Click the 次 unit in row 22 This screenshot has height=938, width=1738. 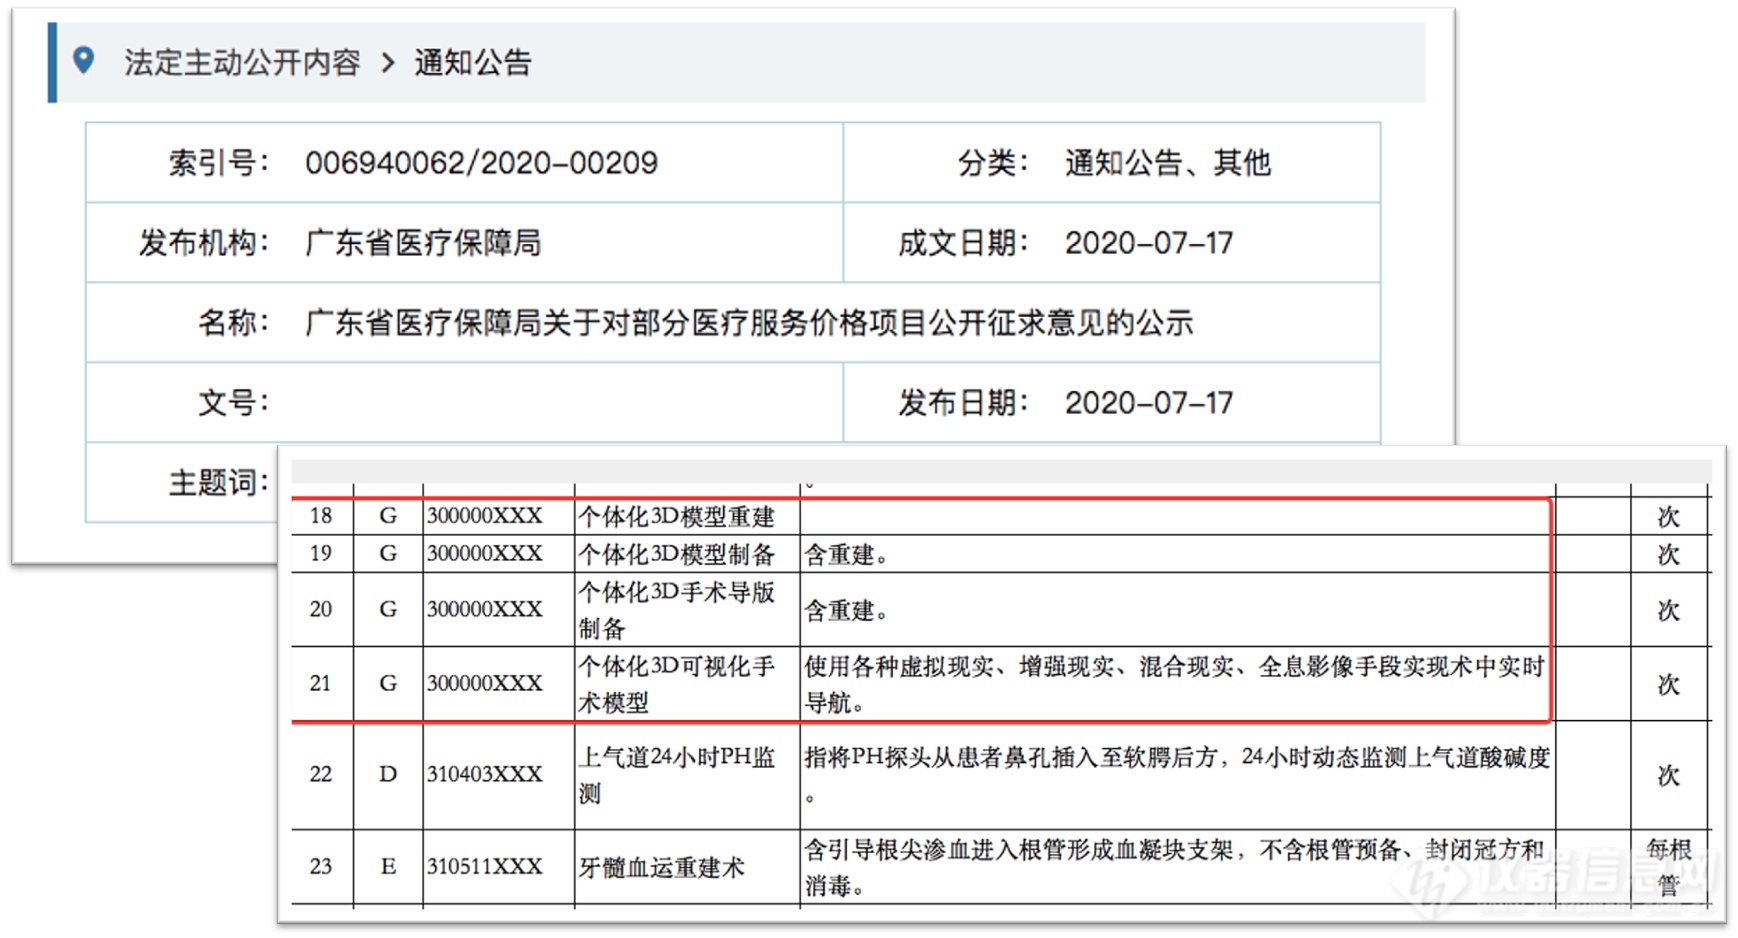1668,775
